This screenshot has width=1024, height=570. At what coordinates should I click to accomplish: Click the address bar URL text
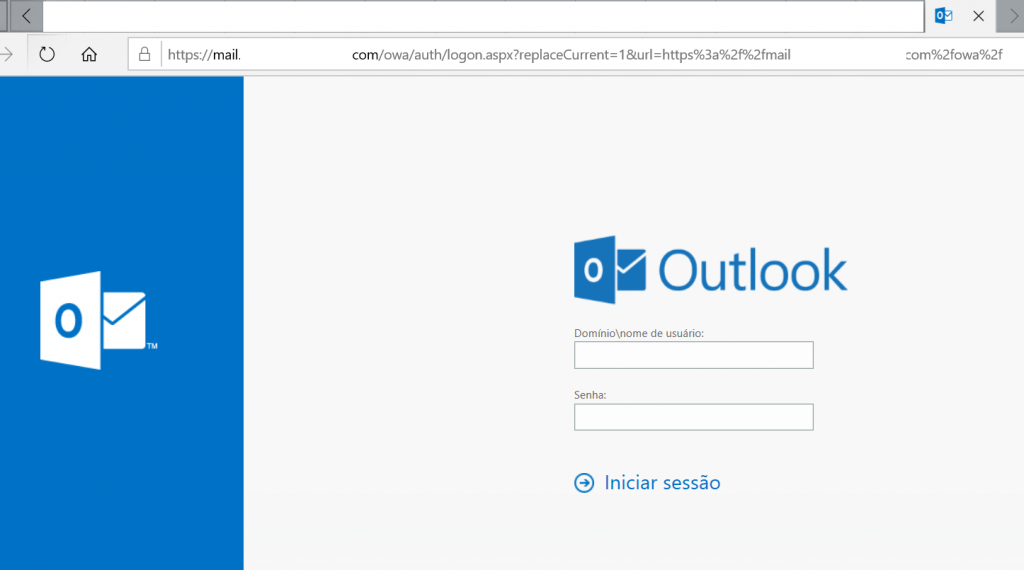pos(584,54)
